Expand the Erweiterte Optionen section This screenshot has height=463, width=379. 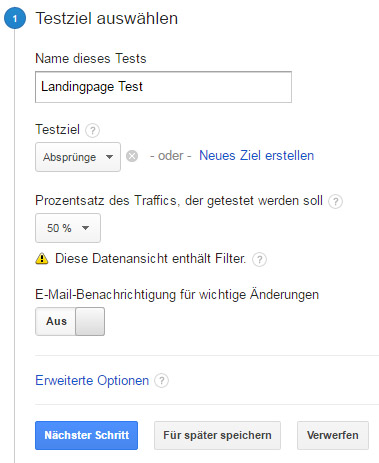click(92, 380)
